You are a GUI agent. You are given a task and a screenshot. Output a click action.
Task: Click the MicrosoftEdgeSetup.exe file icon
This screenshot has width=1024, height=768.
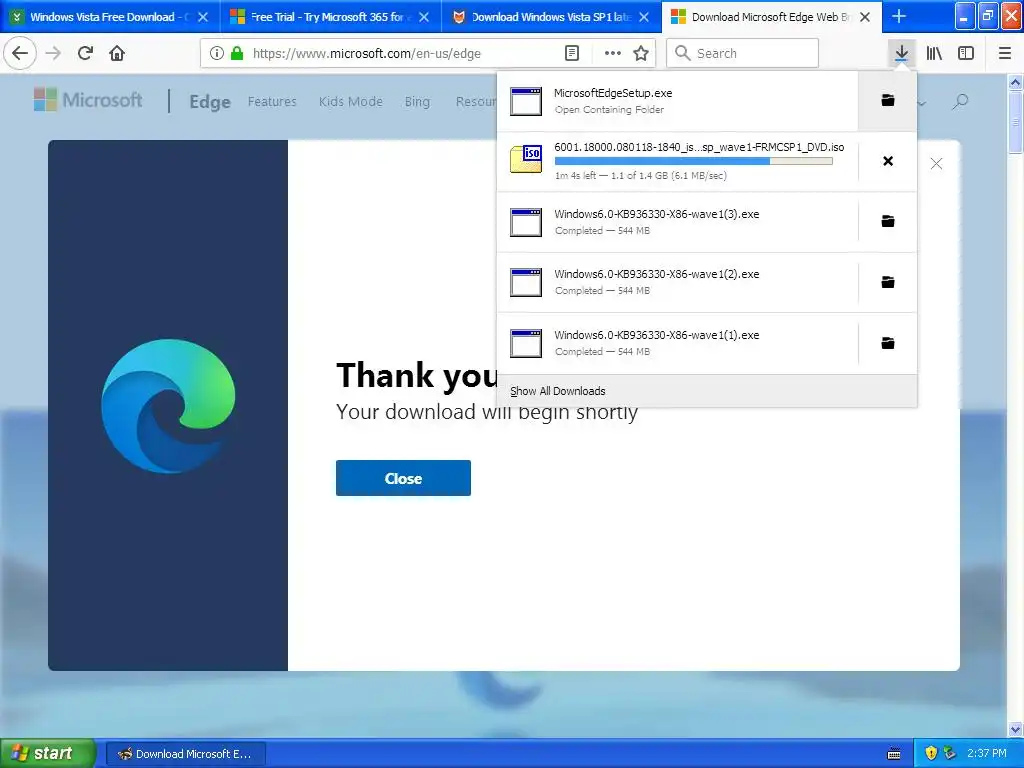pyautogui.click(x=526, y=101)
